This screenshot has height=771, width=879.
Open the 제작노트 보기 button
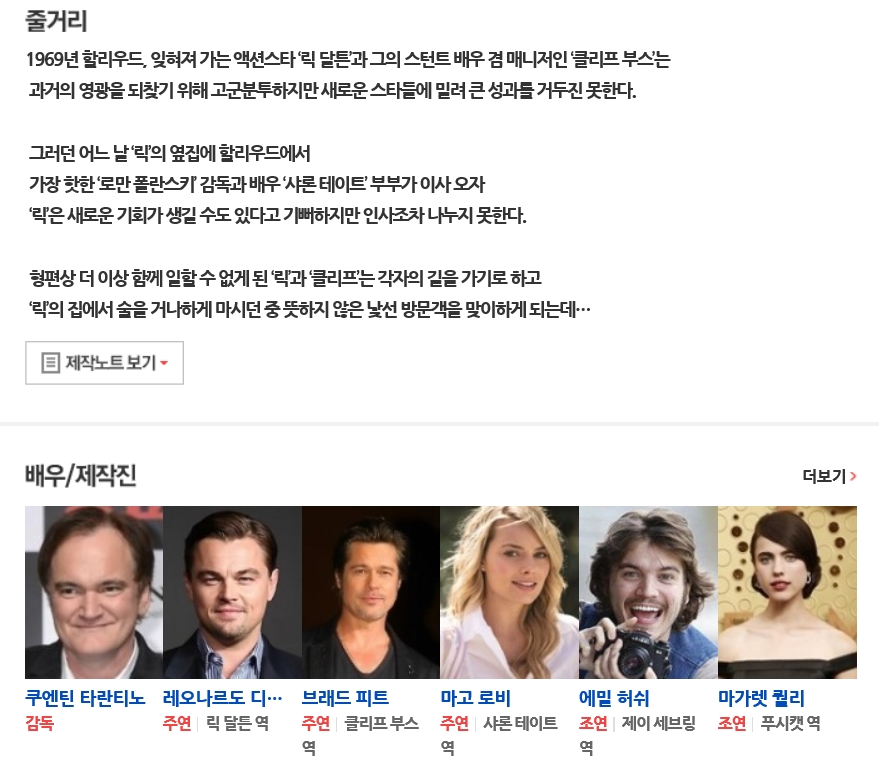104,363
